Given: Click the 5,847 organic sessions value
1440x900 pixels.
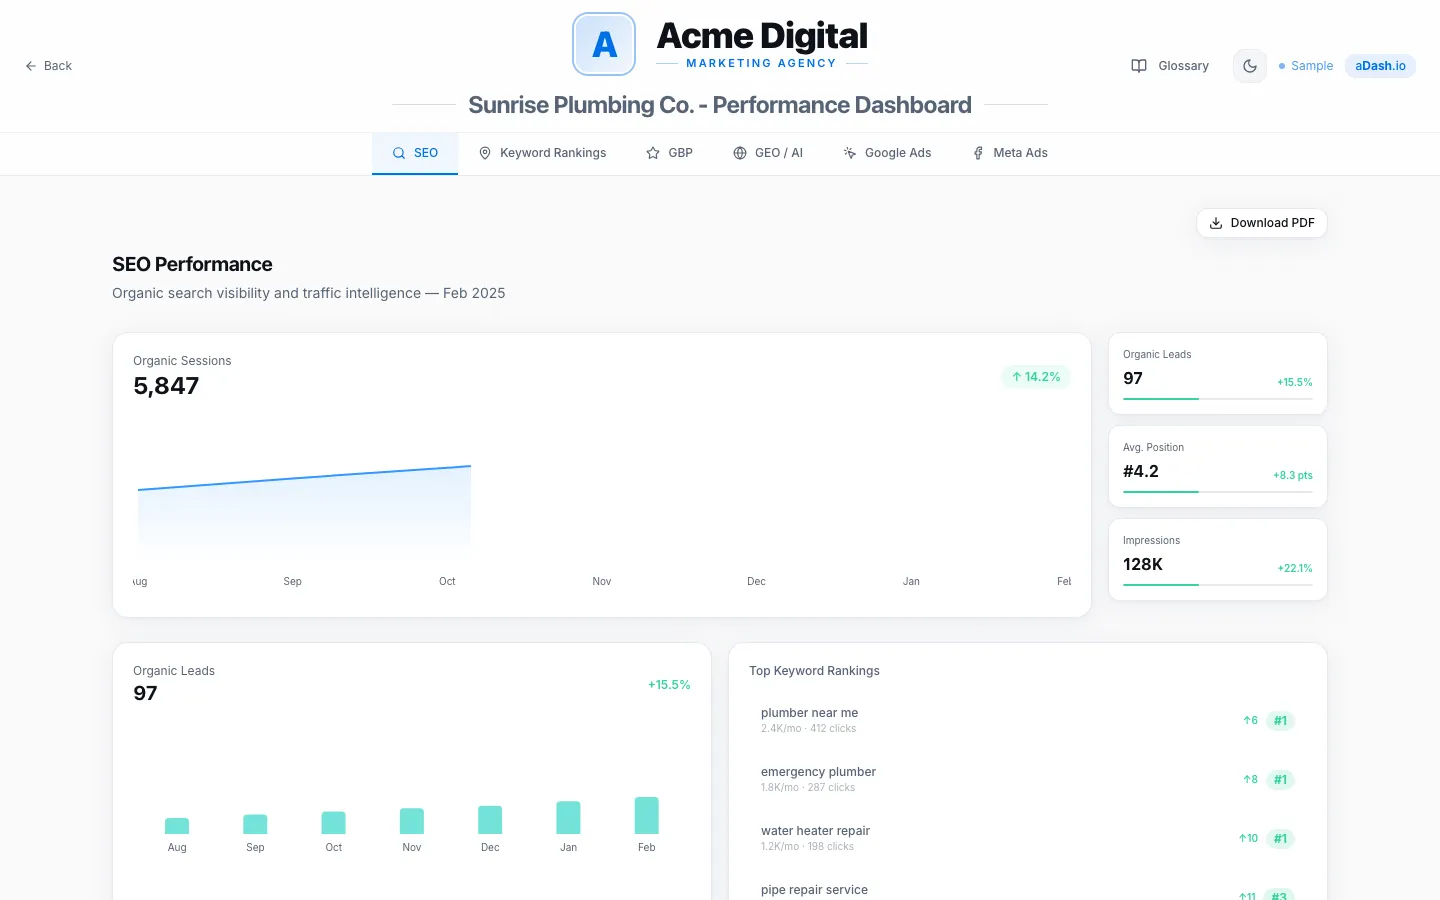Looking at the screenshot, I should [166, 386].
